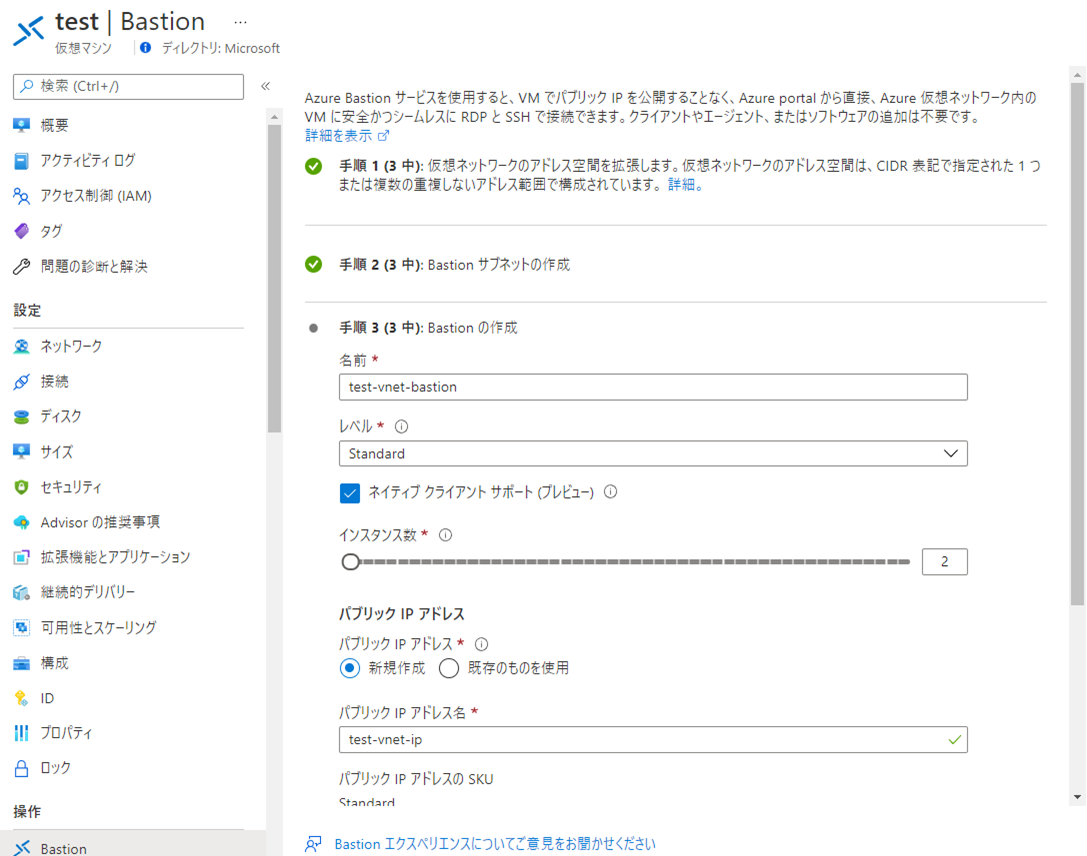Open the レベル Standard dropdown
The height and width of the screenshot is (856, 1087).
pyautogui.click(x=652, y=454)
